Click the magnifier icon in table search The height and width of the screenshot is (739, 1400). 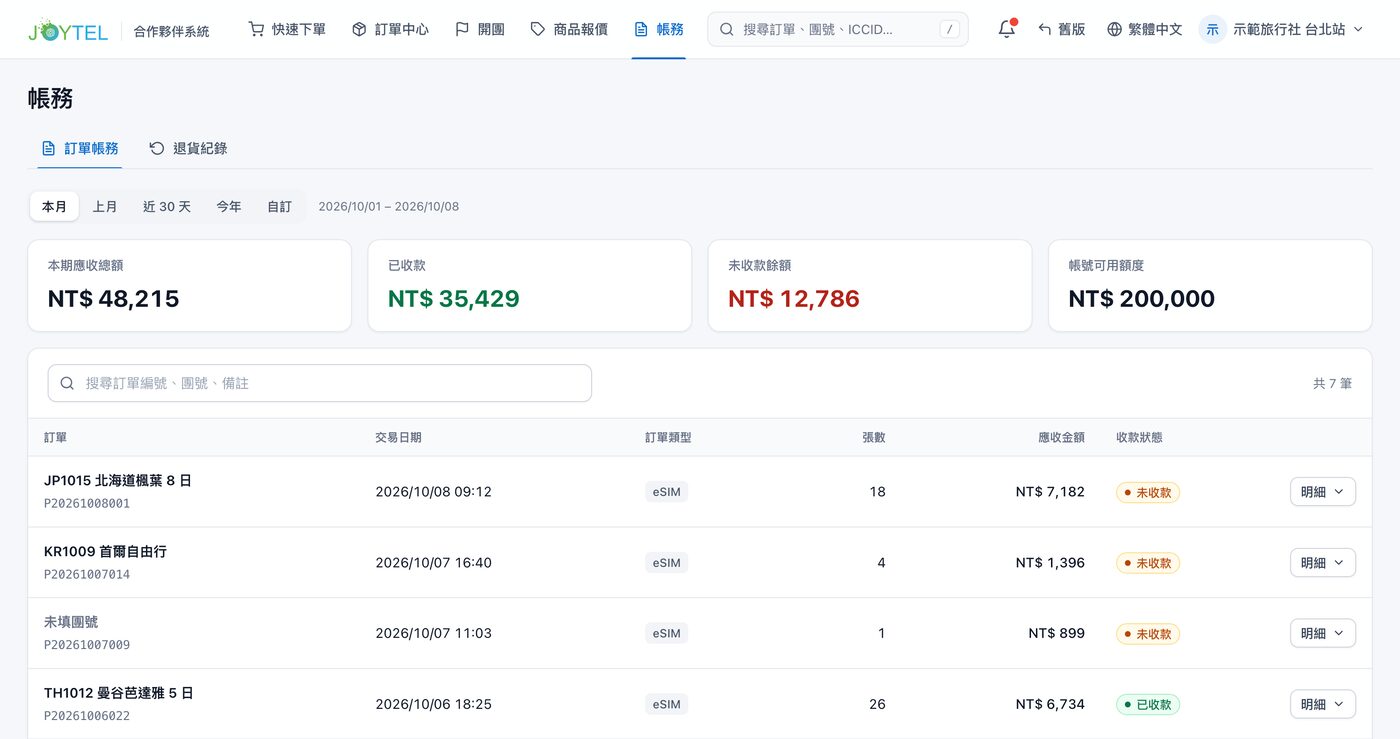coord(67,383)
